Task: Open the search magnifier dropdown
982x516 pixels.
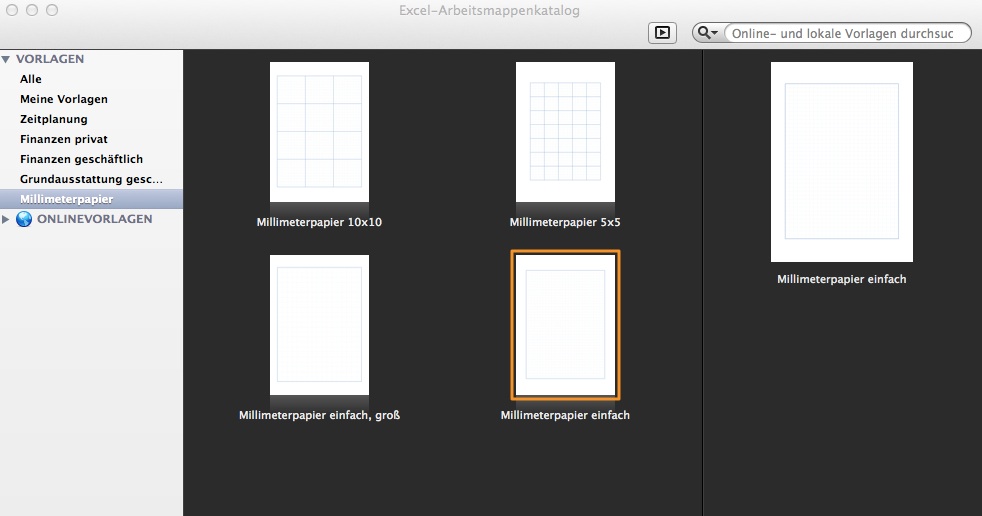Action: [707, 33]
